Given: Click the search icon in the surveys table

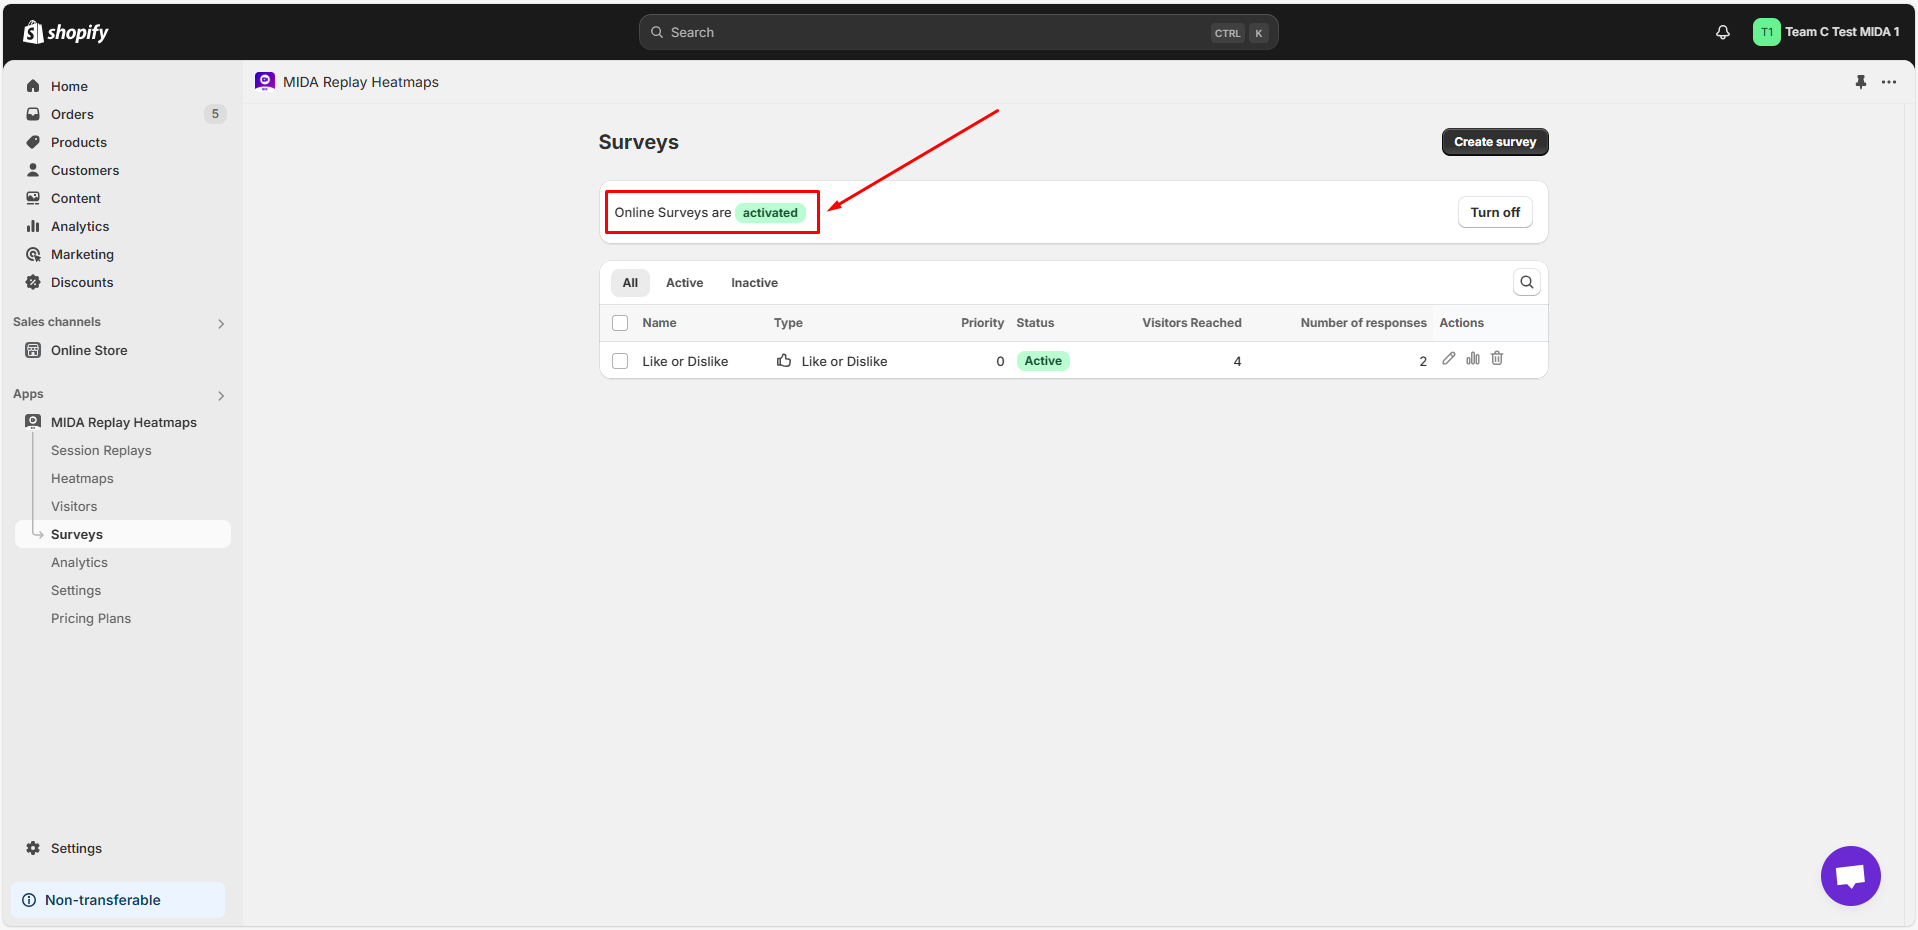Looking at the screenshot, I should (x=1526, y=283).
